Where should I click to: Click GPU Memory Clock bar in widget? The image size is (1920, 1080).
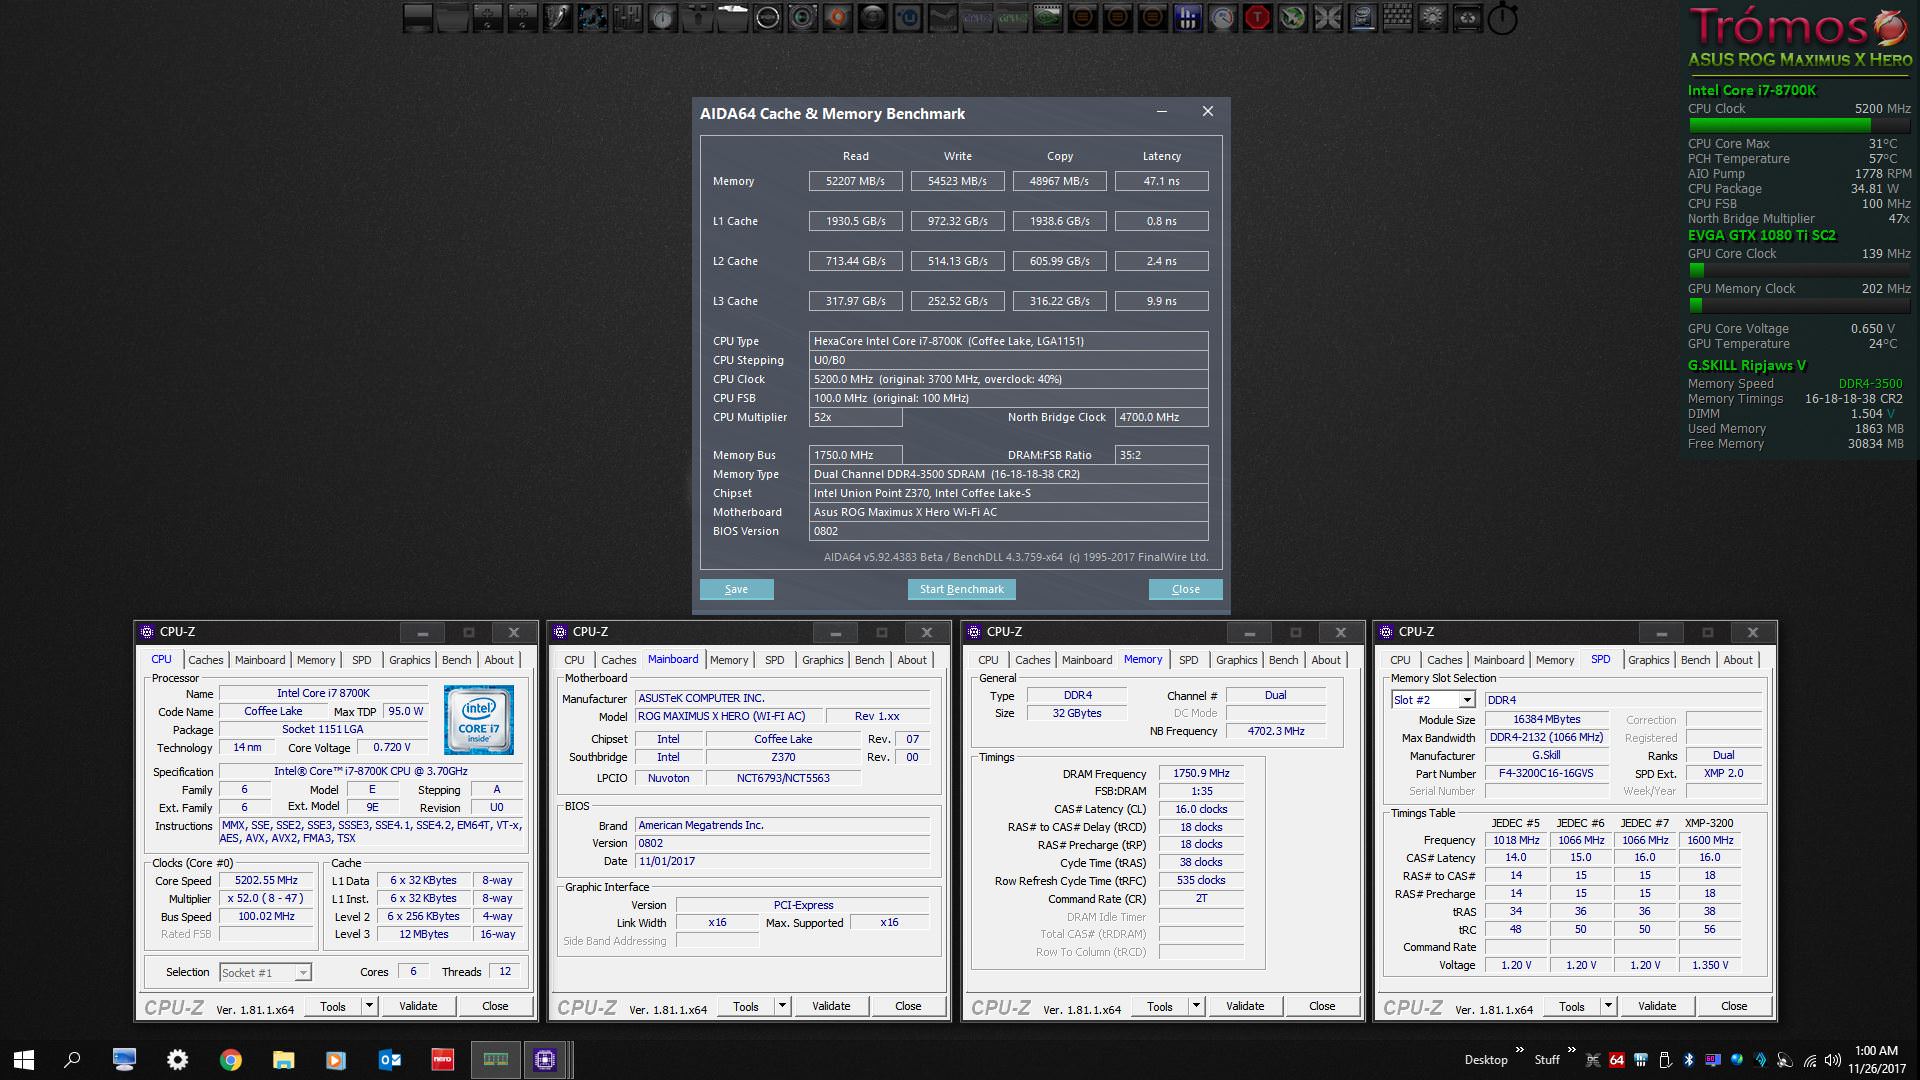coord(1799,305)
